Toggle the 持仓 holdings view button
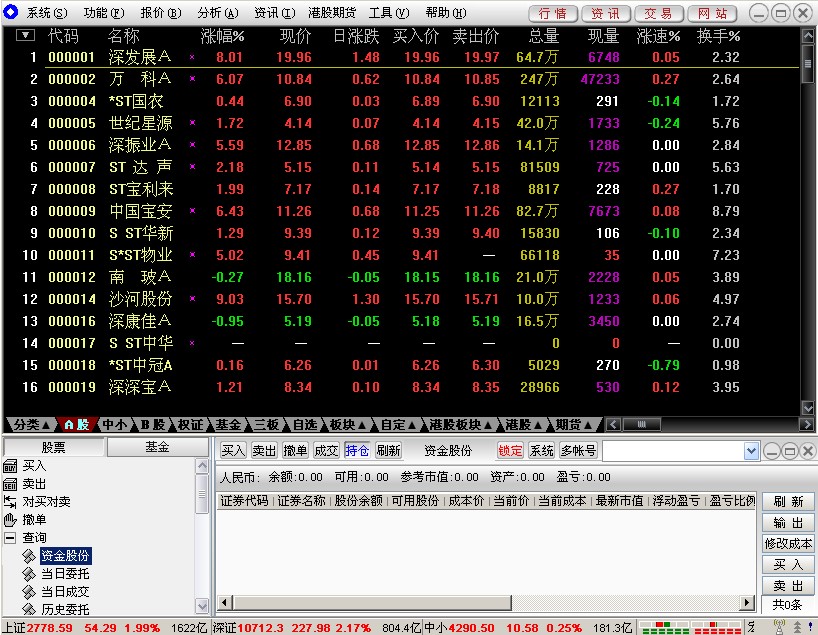Screen dimensions: 818x635 tap(357, 450)
